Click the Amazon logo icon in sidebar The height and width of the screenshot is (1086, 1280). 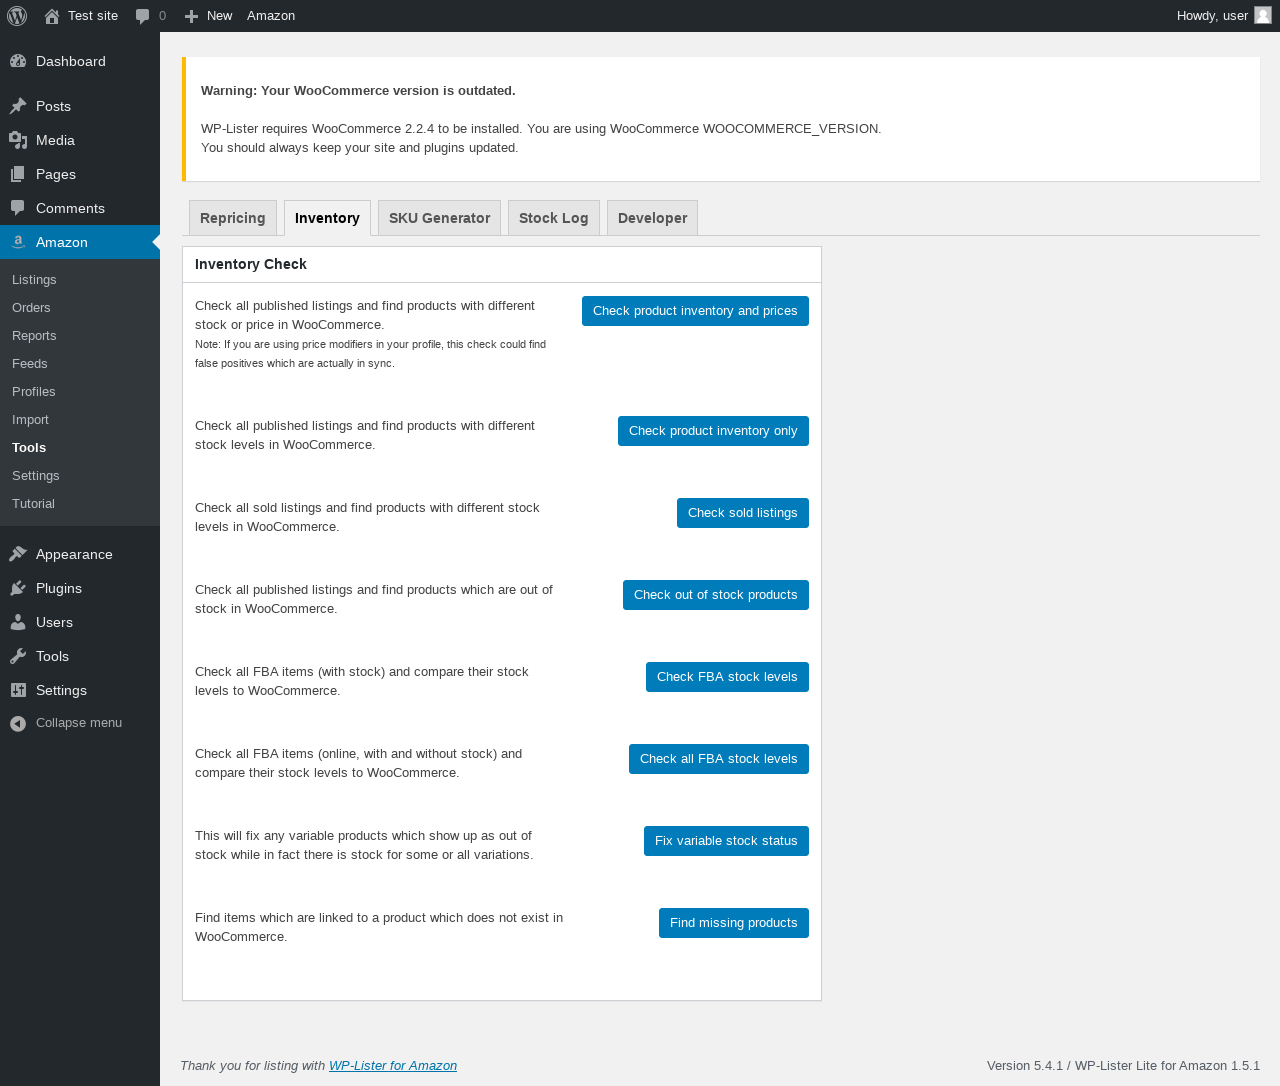(x=18, y=242)
